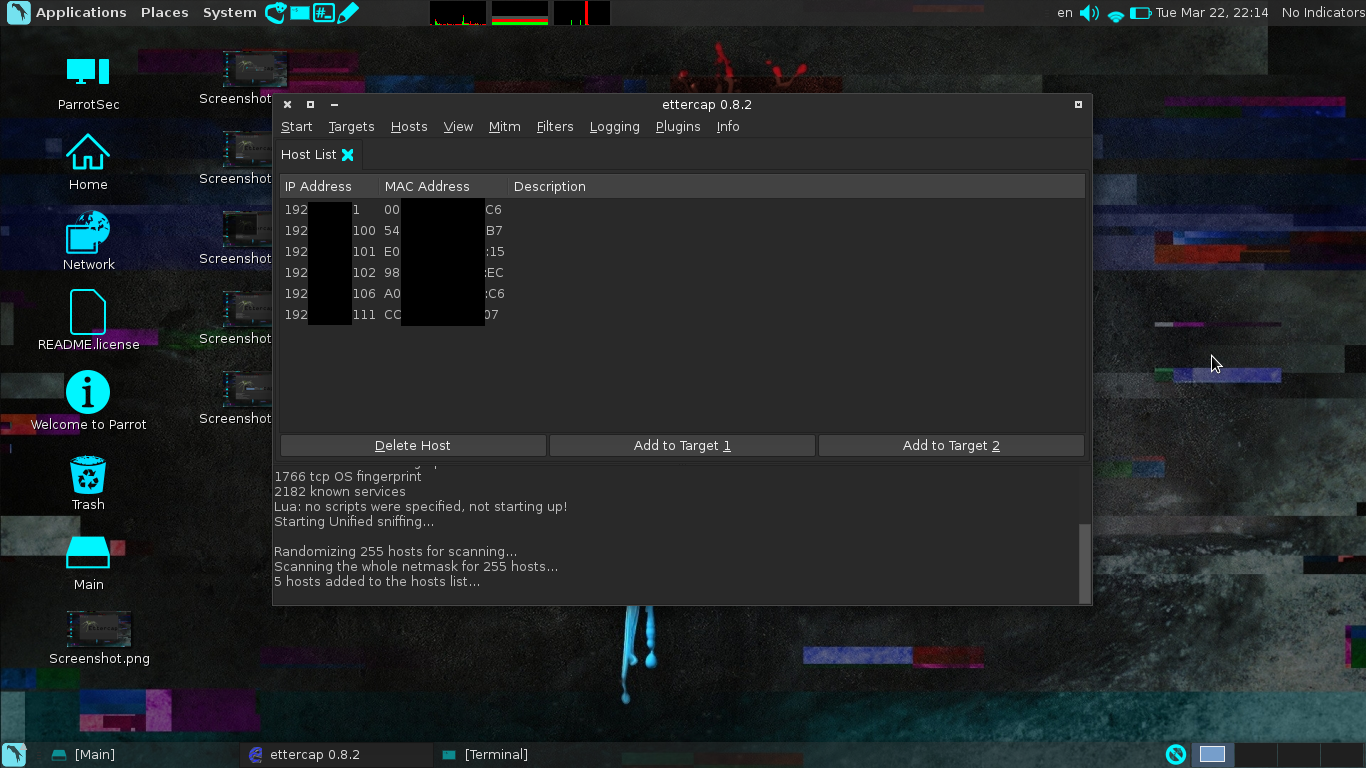This screenshot has height=768, width=1366.
Task: Switch to ettercap 0.8.2 taskbar button
Action: pyautogui.click(x=336, y=755)
